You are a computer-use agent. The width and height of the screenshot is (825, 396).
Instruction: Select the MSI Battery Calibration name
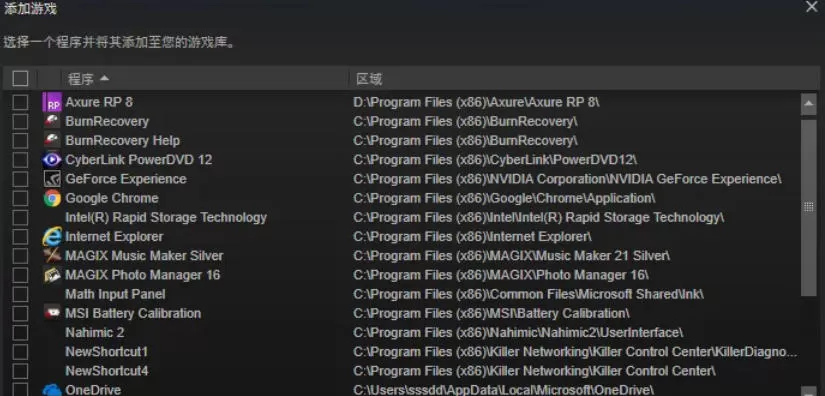pyautogui.click(x=133, y=313)
